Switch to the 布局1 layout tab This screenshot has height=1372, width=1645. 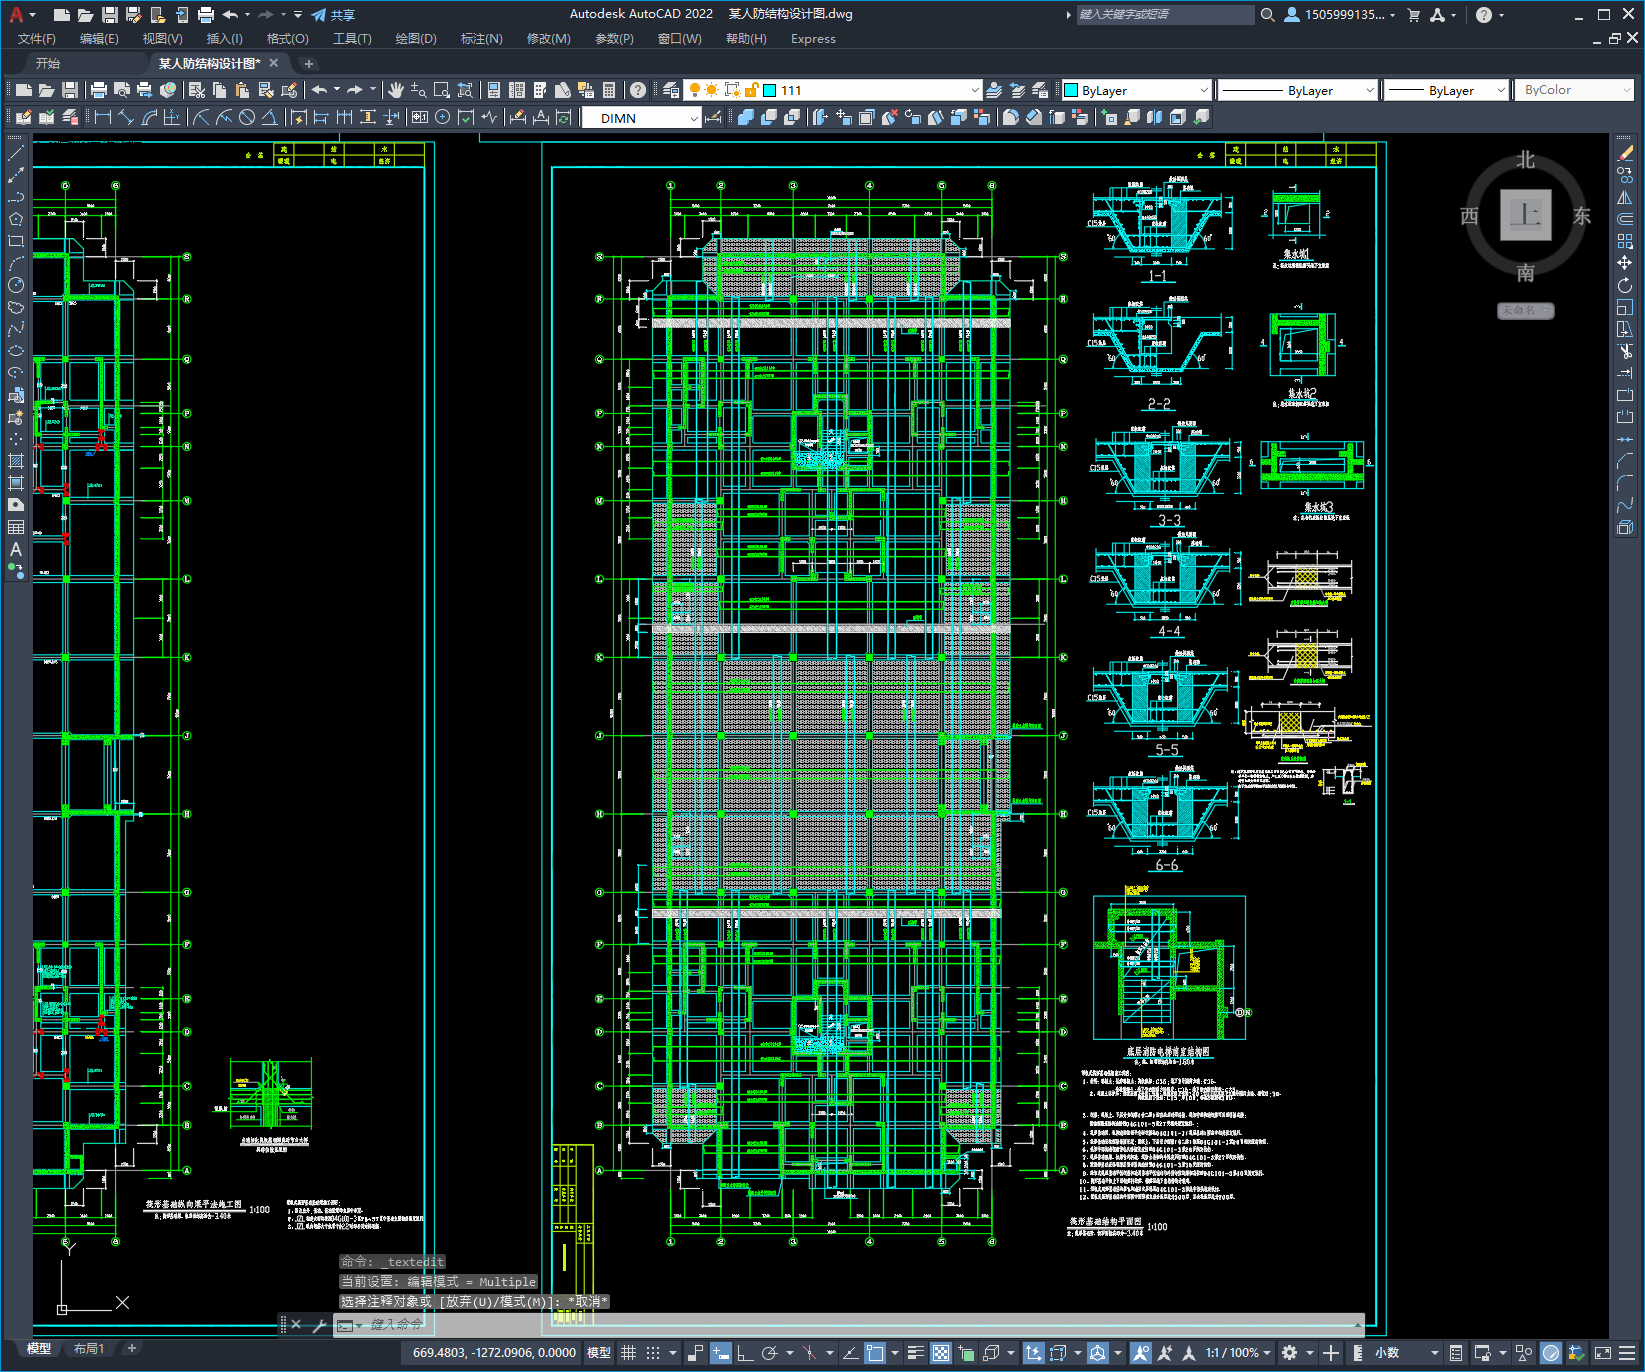[89, 1348]
